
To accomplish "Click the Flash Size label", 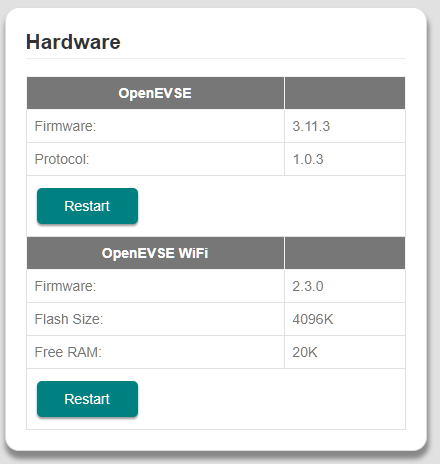I will point(69,319).
